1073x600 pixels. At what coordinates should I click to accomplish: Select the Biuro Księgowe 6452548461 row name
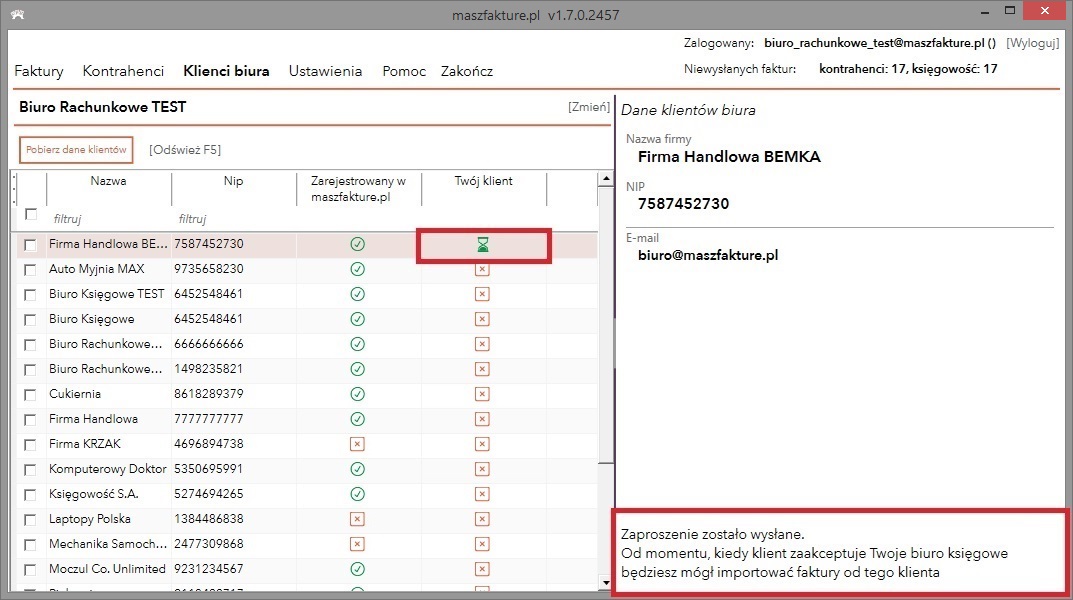[x=92, y=319]
